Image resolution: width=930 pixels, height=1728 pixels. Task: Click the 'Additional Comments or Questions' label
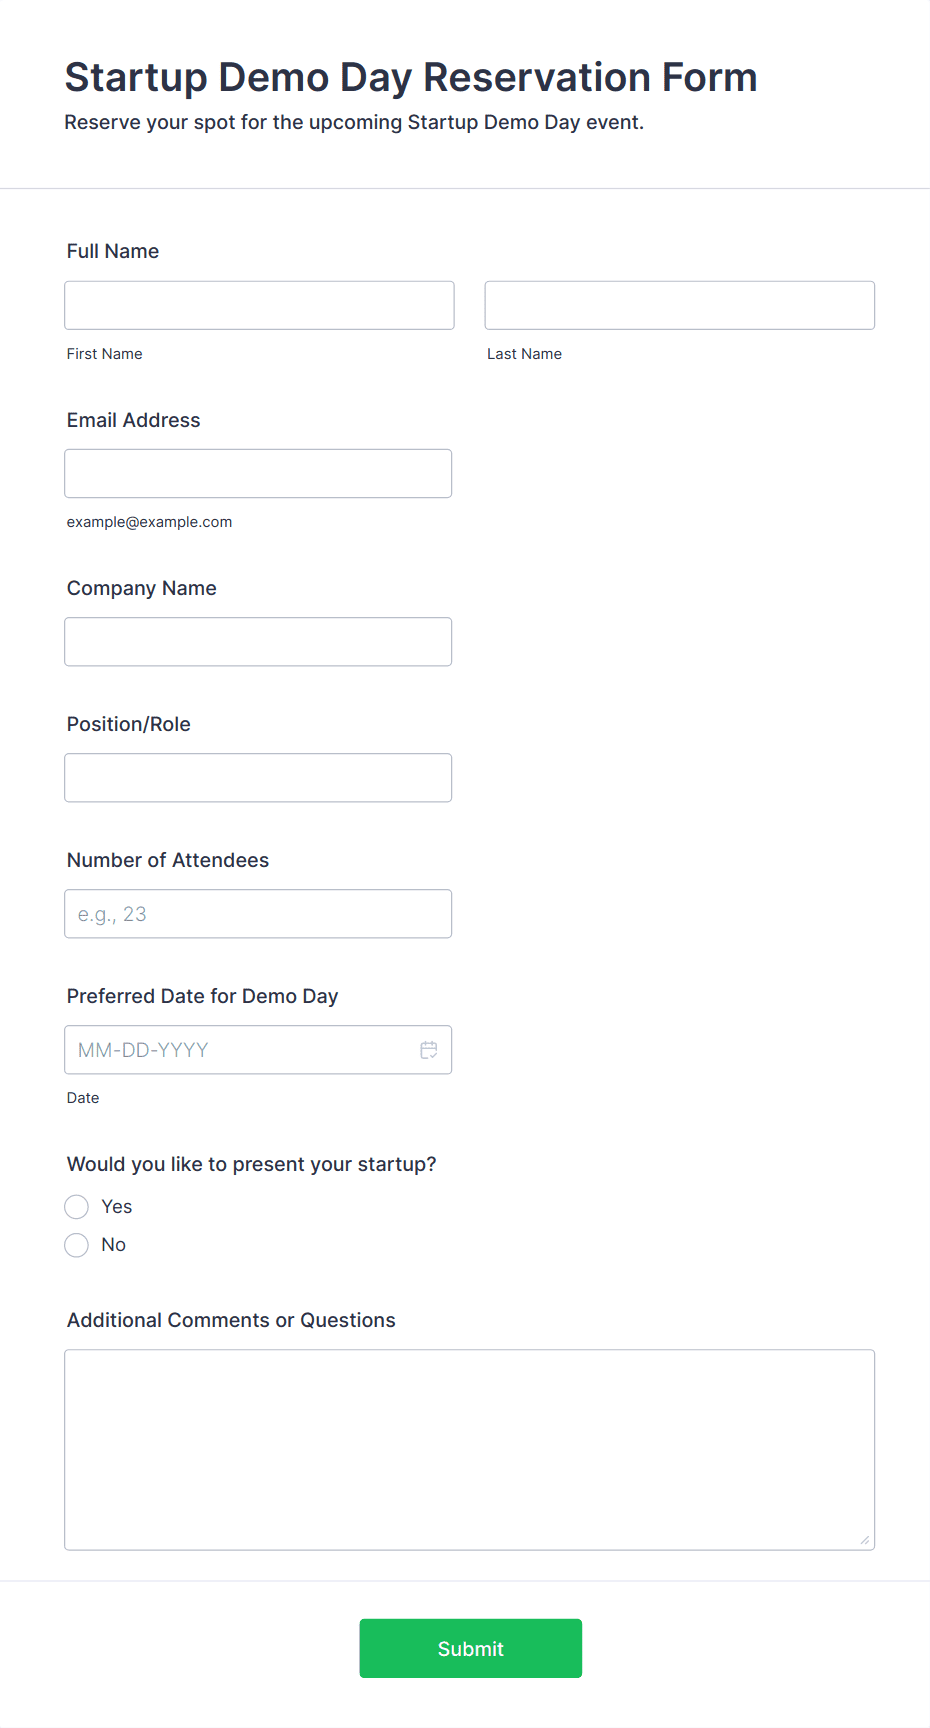pyautogui.click(x=231, y=1320)
